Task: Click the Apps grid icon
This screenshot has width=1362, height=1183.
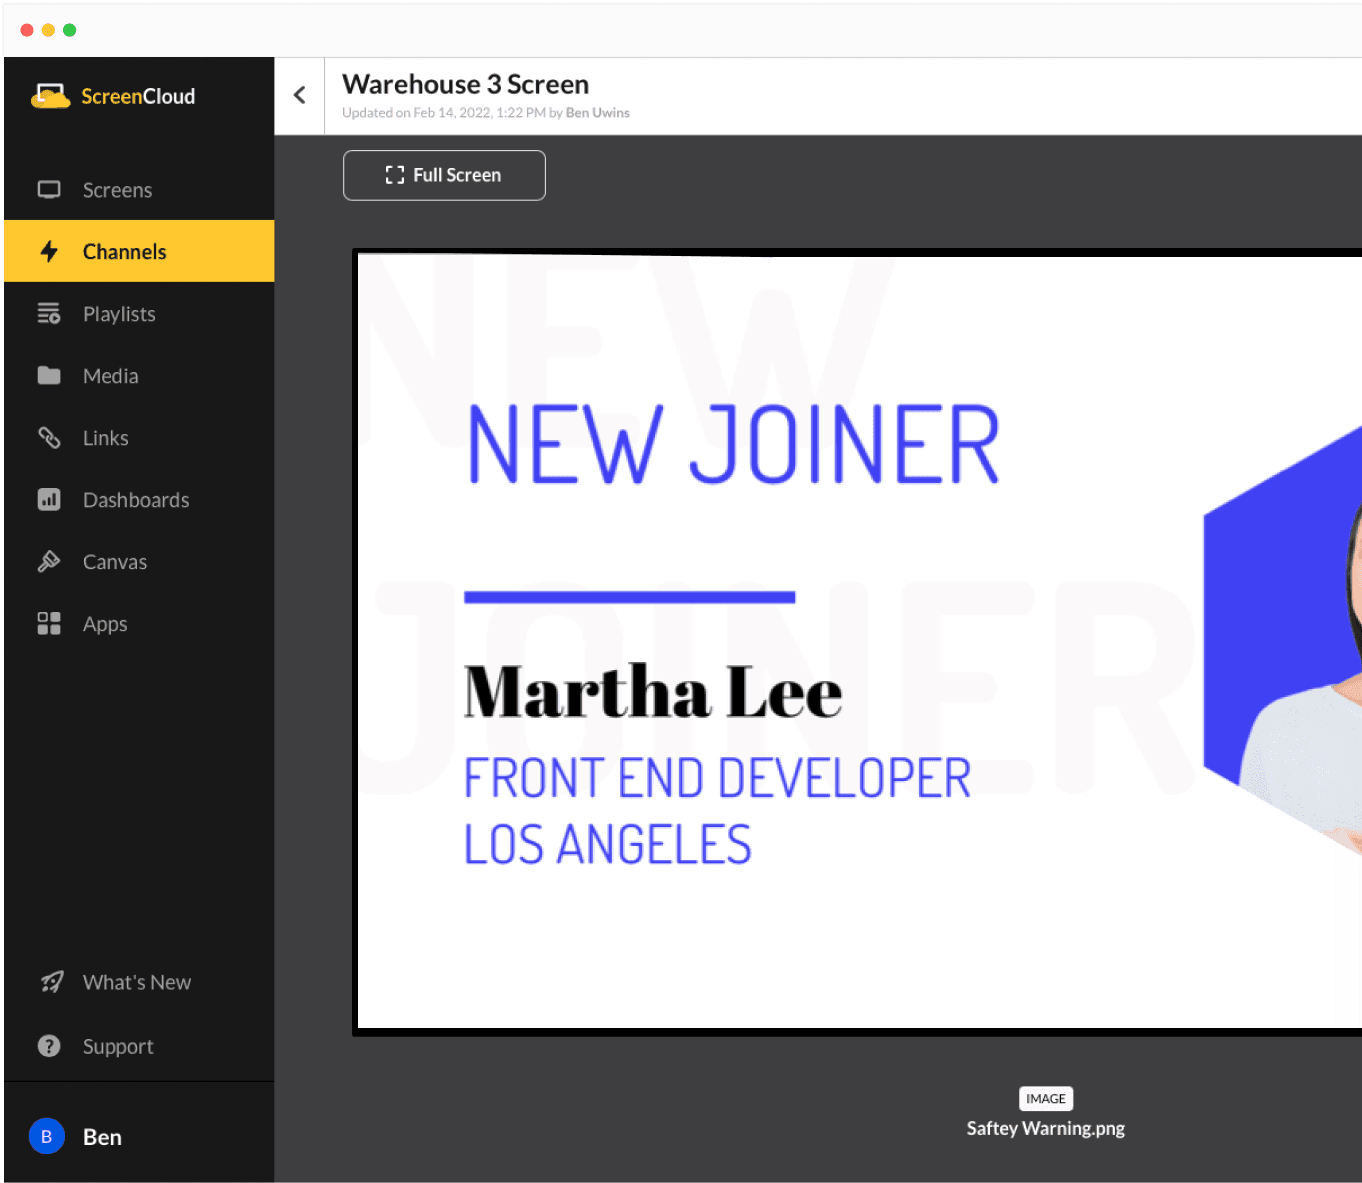Action: click(x=49, y=623)
